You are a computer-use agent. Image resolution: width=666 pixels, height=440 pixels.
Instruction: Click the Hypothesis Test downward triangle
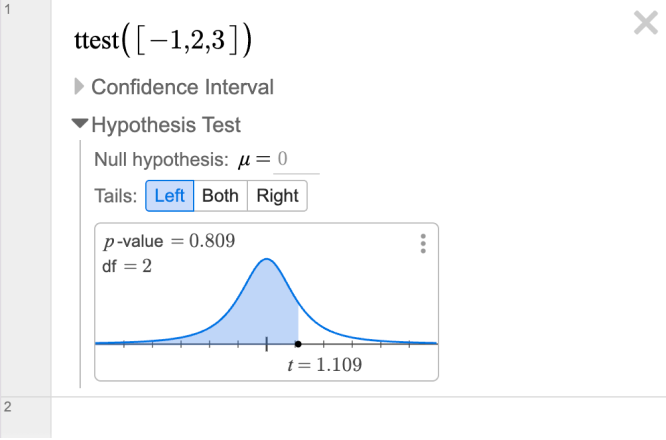79,124
